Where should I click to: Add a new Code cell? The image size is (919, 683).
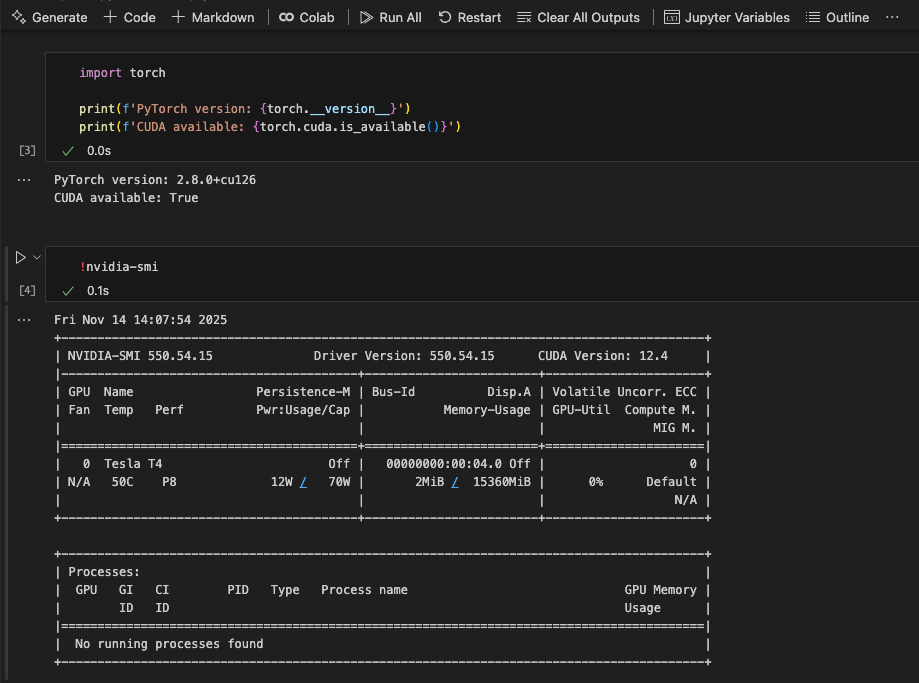pos(130,17)
